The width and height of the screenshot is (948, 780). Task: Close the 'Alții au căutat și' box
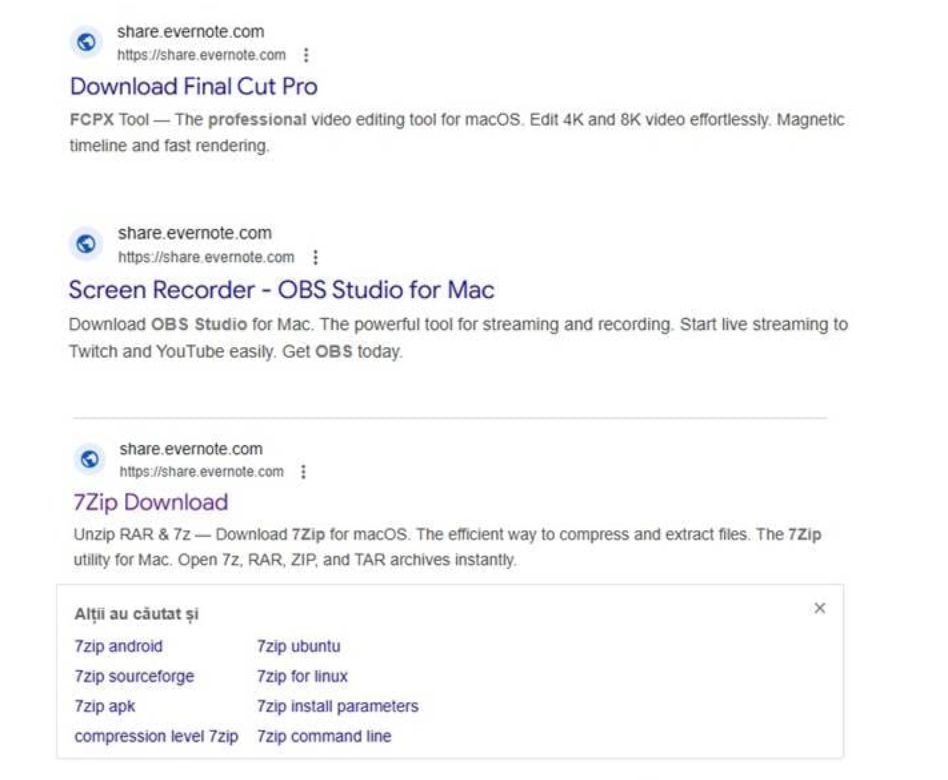[x=820, y=608]
